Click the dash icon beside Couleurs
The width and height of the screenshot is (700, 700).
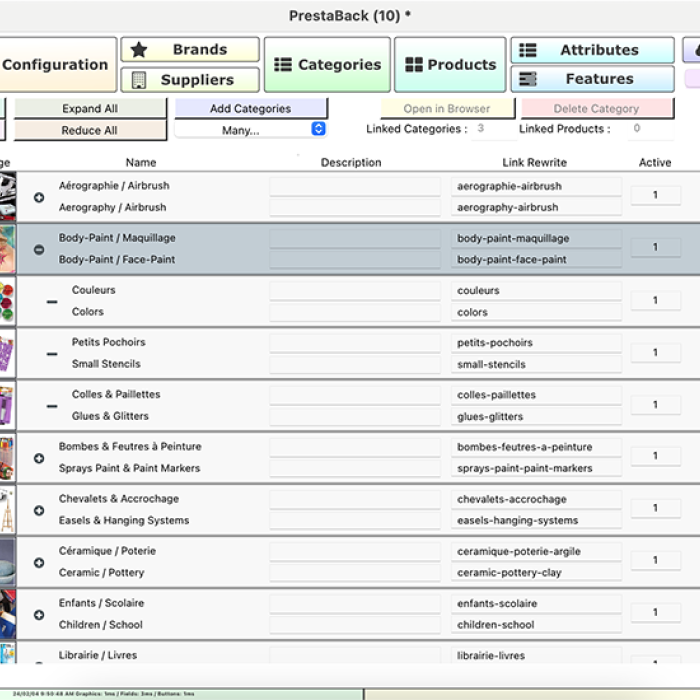pos(52,302)
